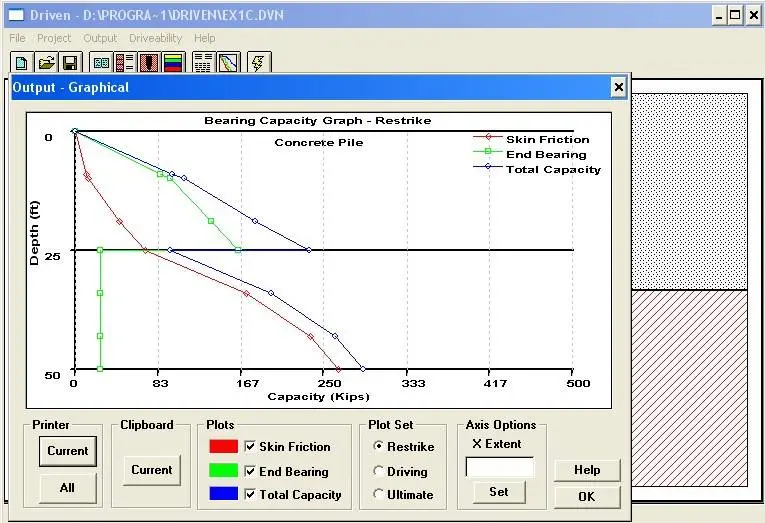The height and width of the screenshot is (523, 765).
Task: Click the soil layer list icon
Action: click(125, 62)
